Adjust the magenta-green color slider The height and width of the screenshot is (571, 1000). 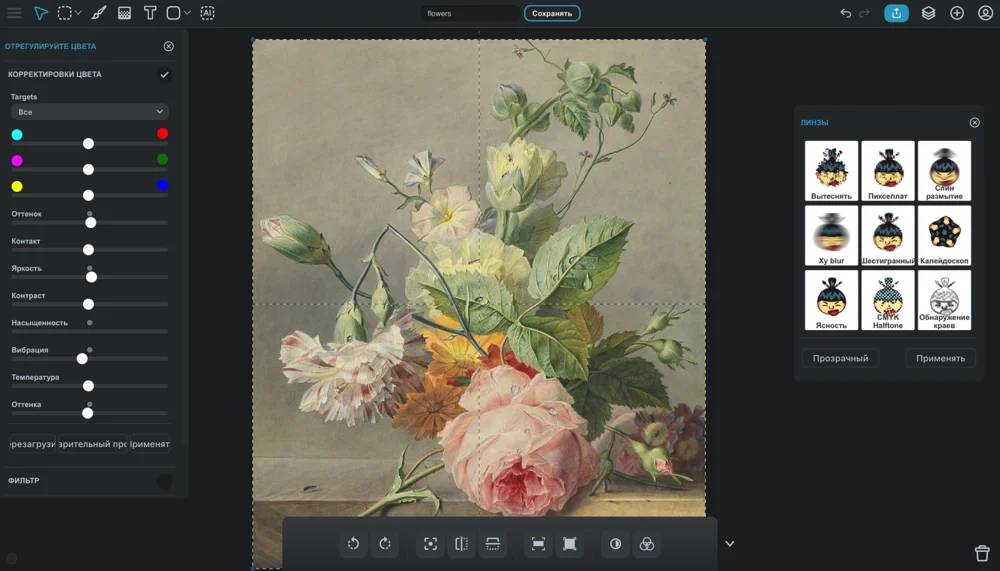coord(89,169)
